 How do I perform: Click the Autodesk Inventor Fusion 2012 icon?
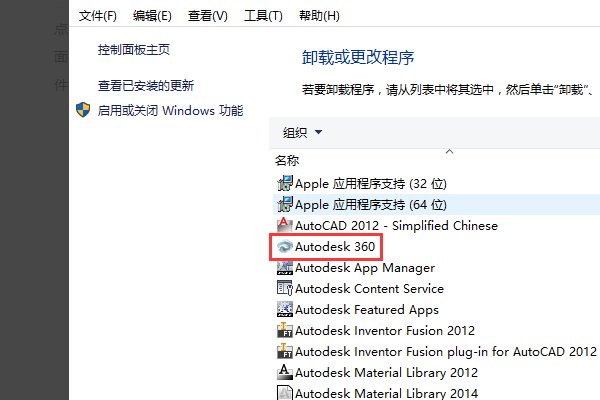tap(285, 330)
